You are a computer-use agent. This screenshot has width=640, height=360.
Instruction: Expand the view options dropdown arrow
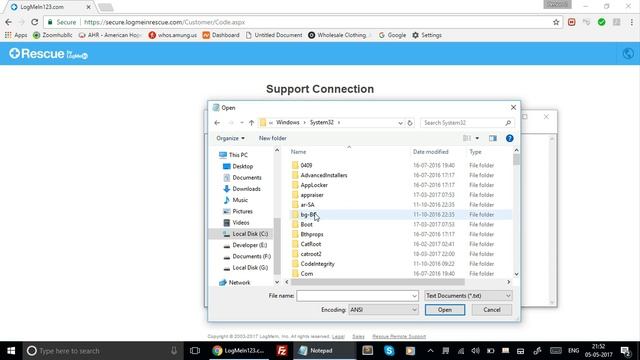477,138
